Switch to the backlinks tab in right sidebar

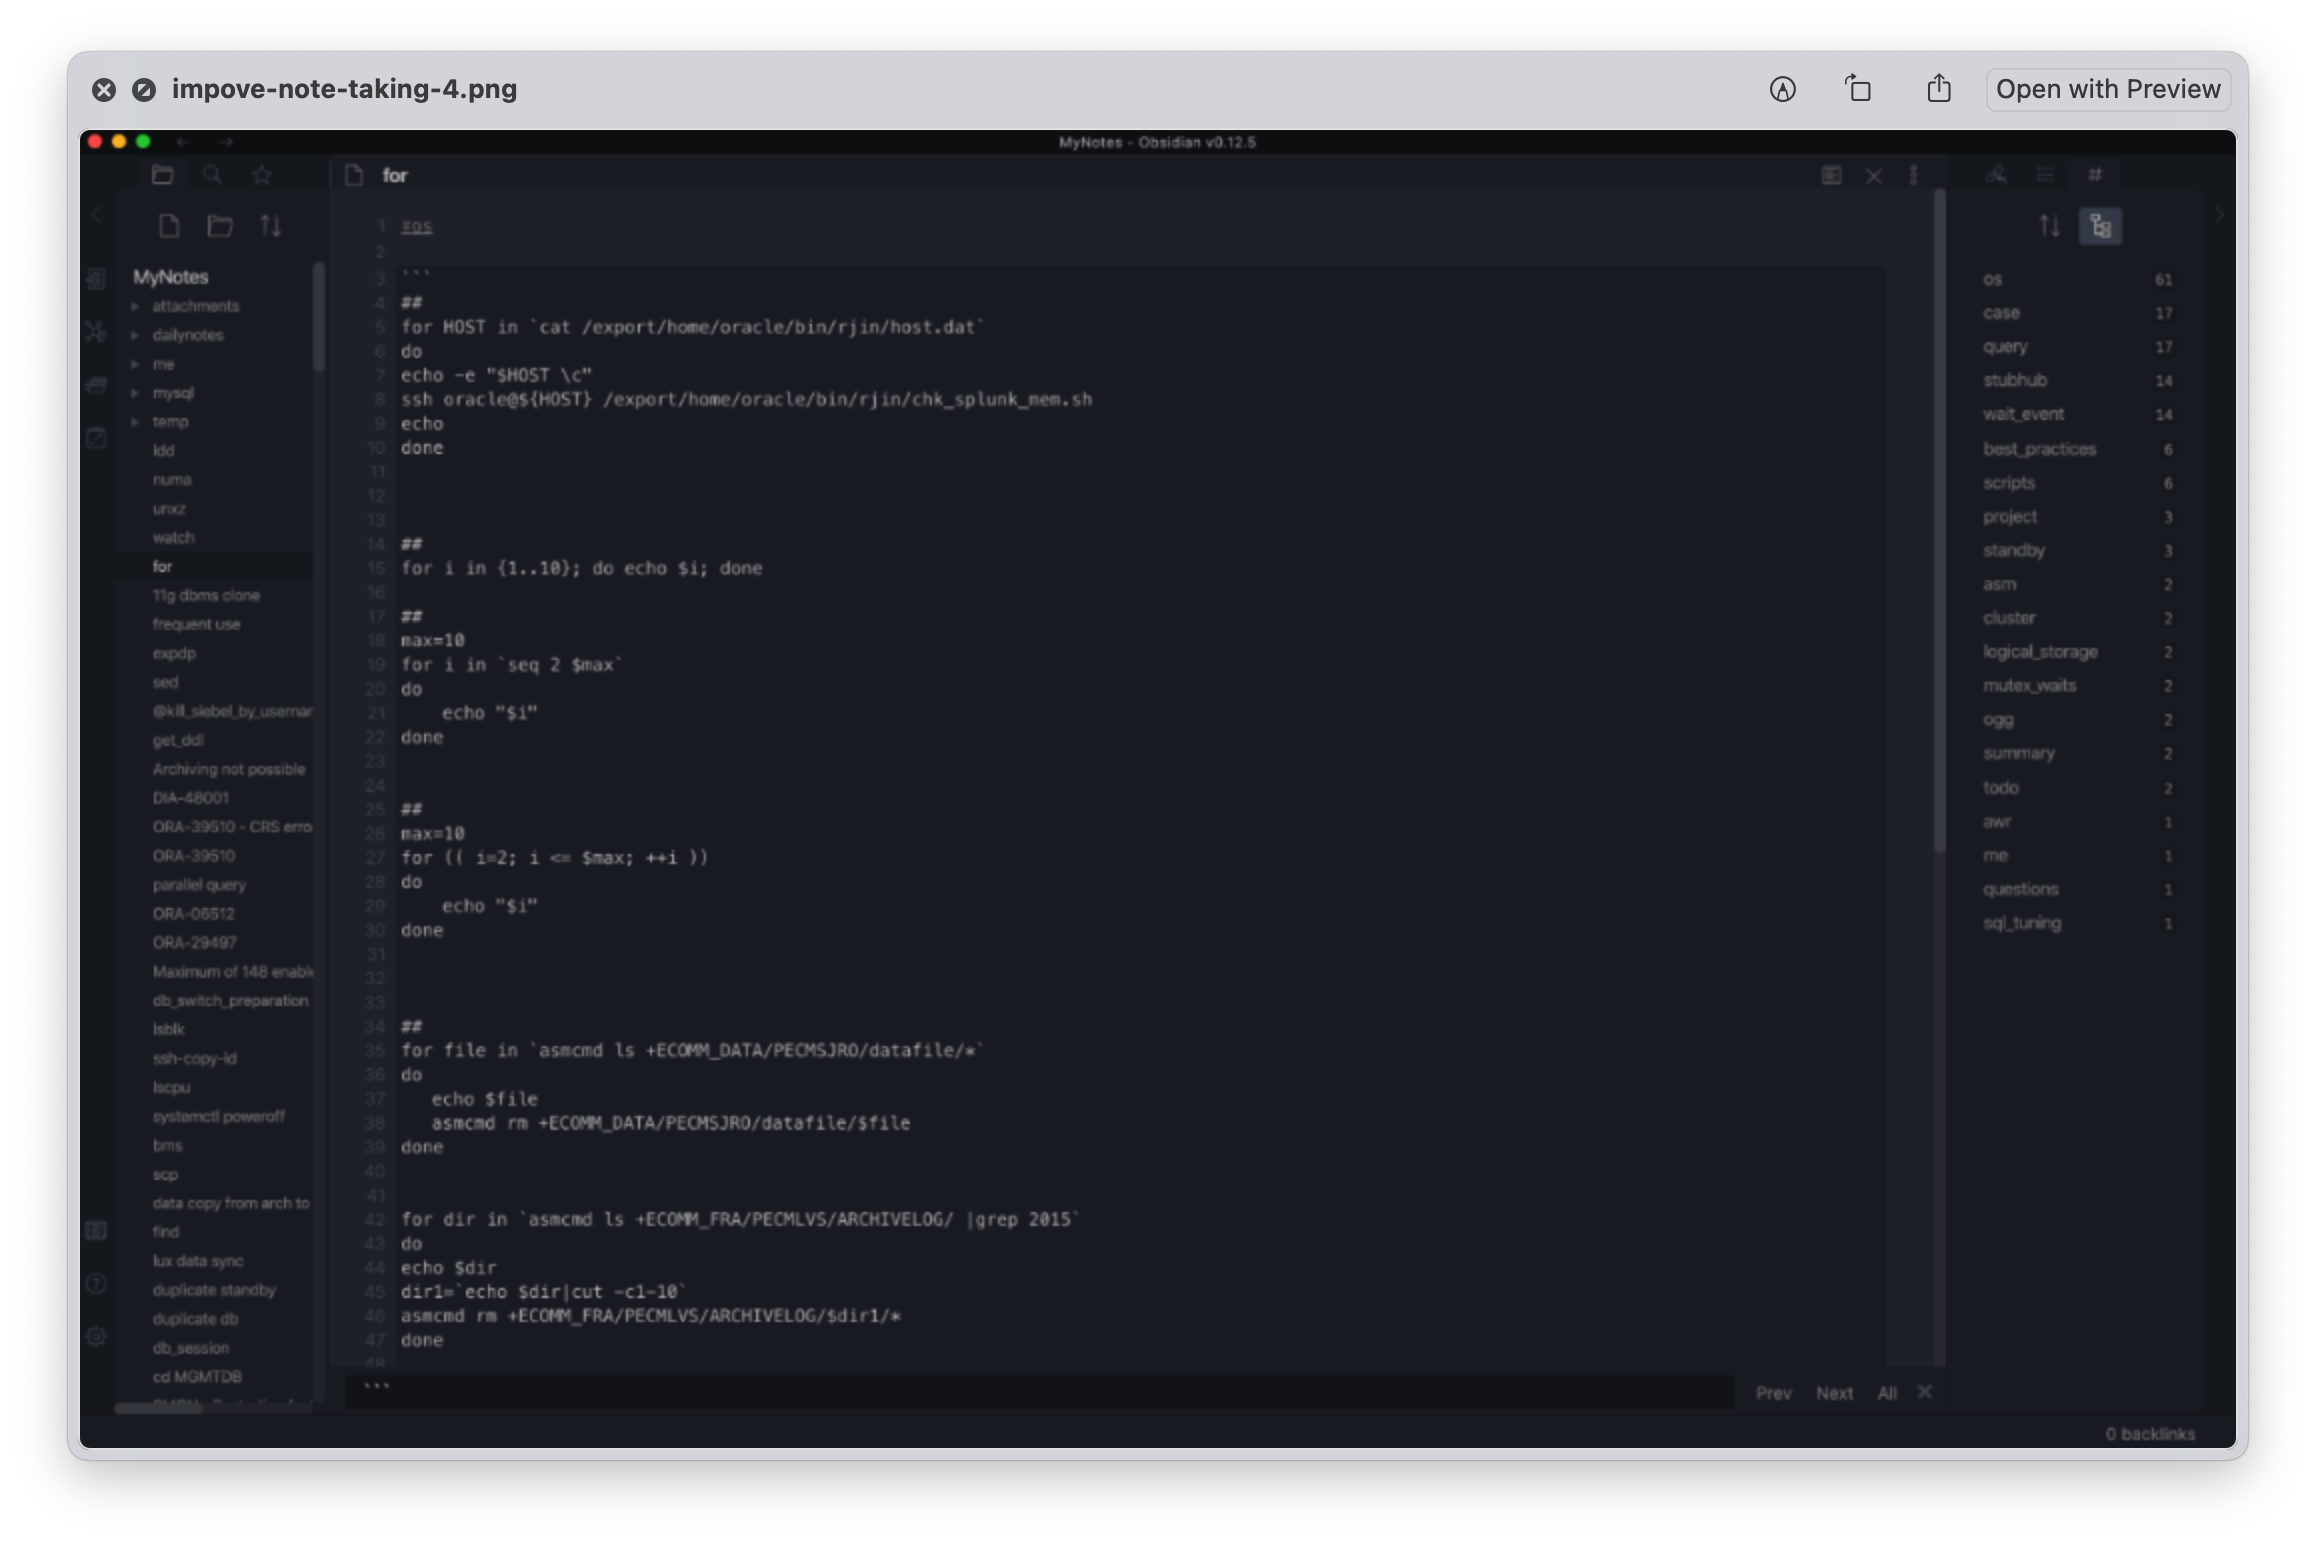click(x=1997, y=175)
